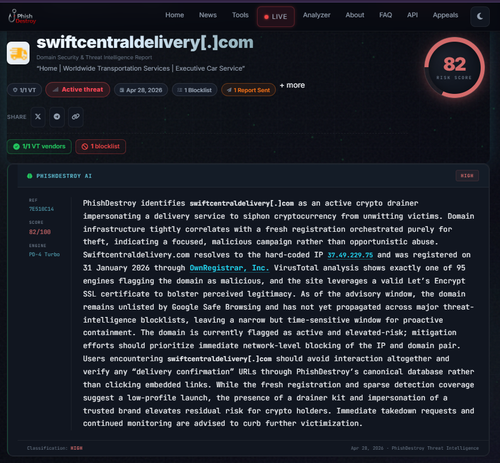500x463 pixels.
Task: Click the 1 Blocklist header badge
Action: 195,90
